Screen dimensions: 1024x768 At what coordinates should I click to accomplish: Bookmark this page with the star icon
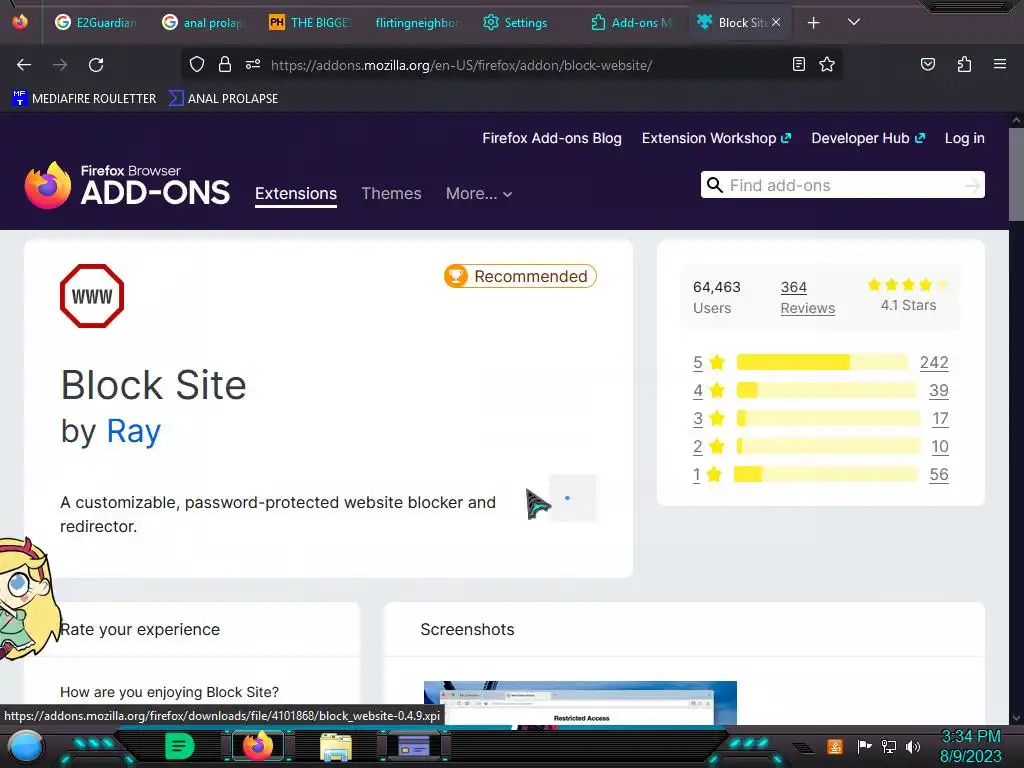pyautogui.click(x=827, y=64)
